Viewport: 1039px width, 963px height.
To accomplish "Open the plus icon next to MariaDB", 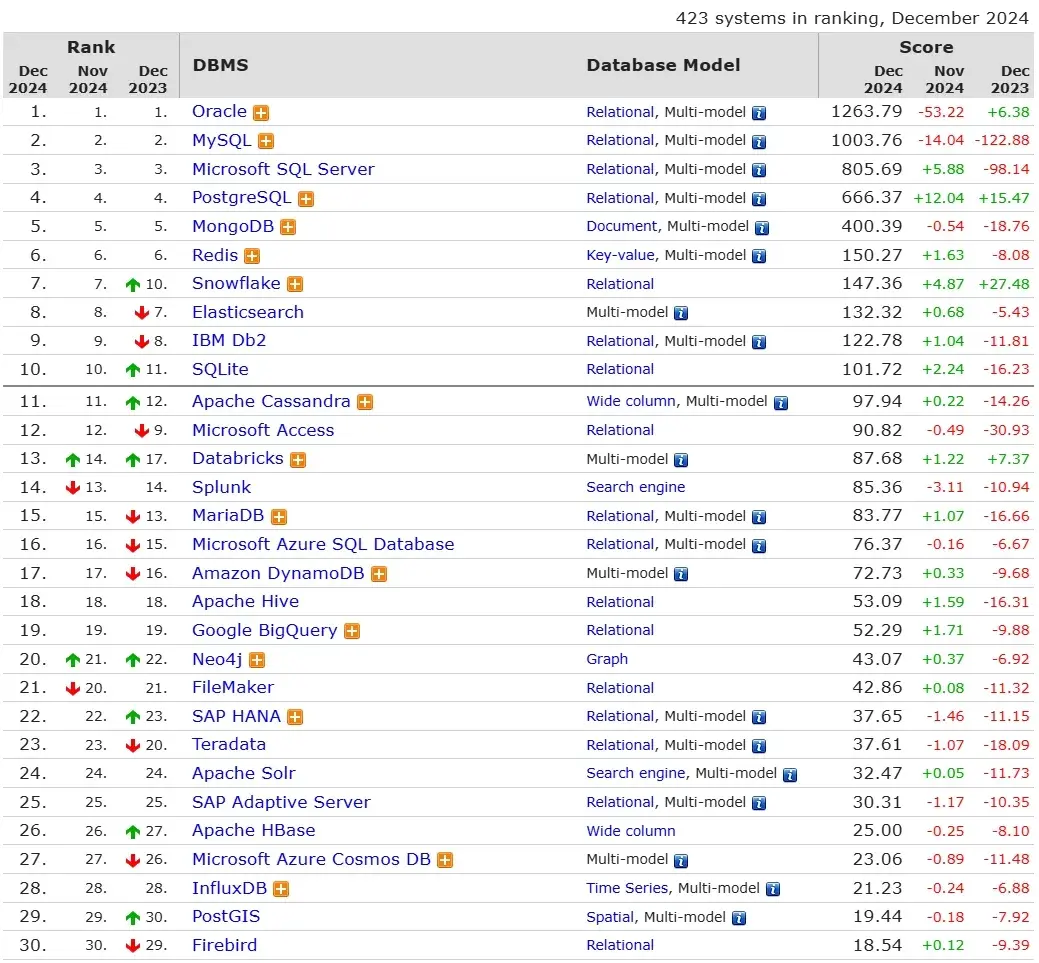I will (279, 517).
